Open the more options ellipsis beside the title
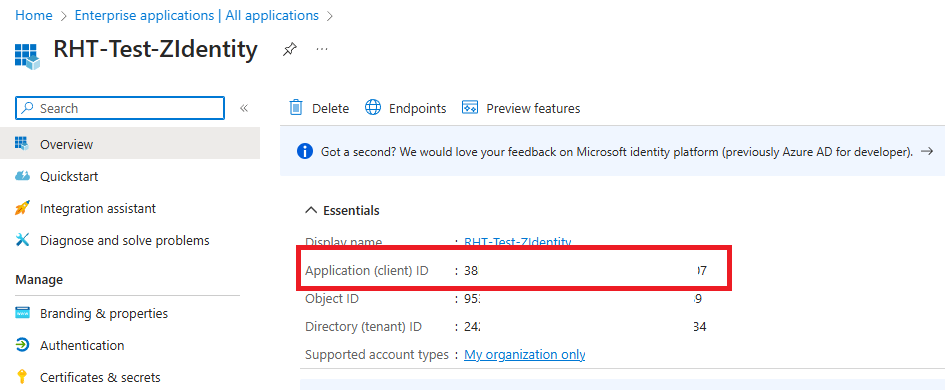This screenshot has width=945, height=390. (x=322, y=49)
